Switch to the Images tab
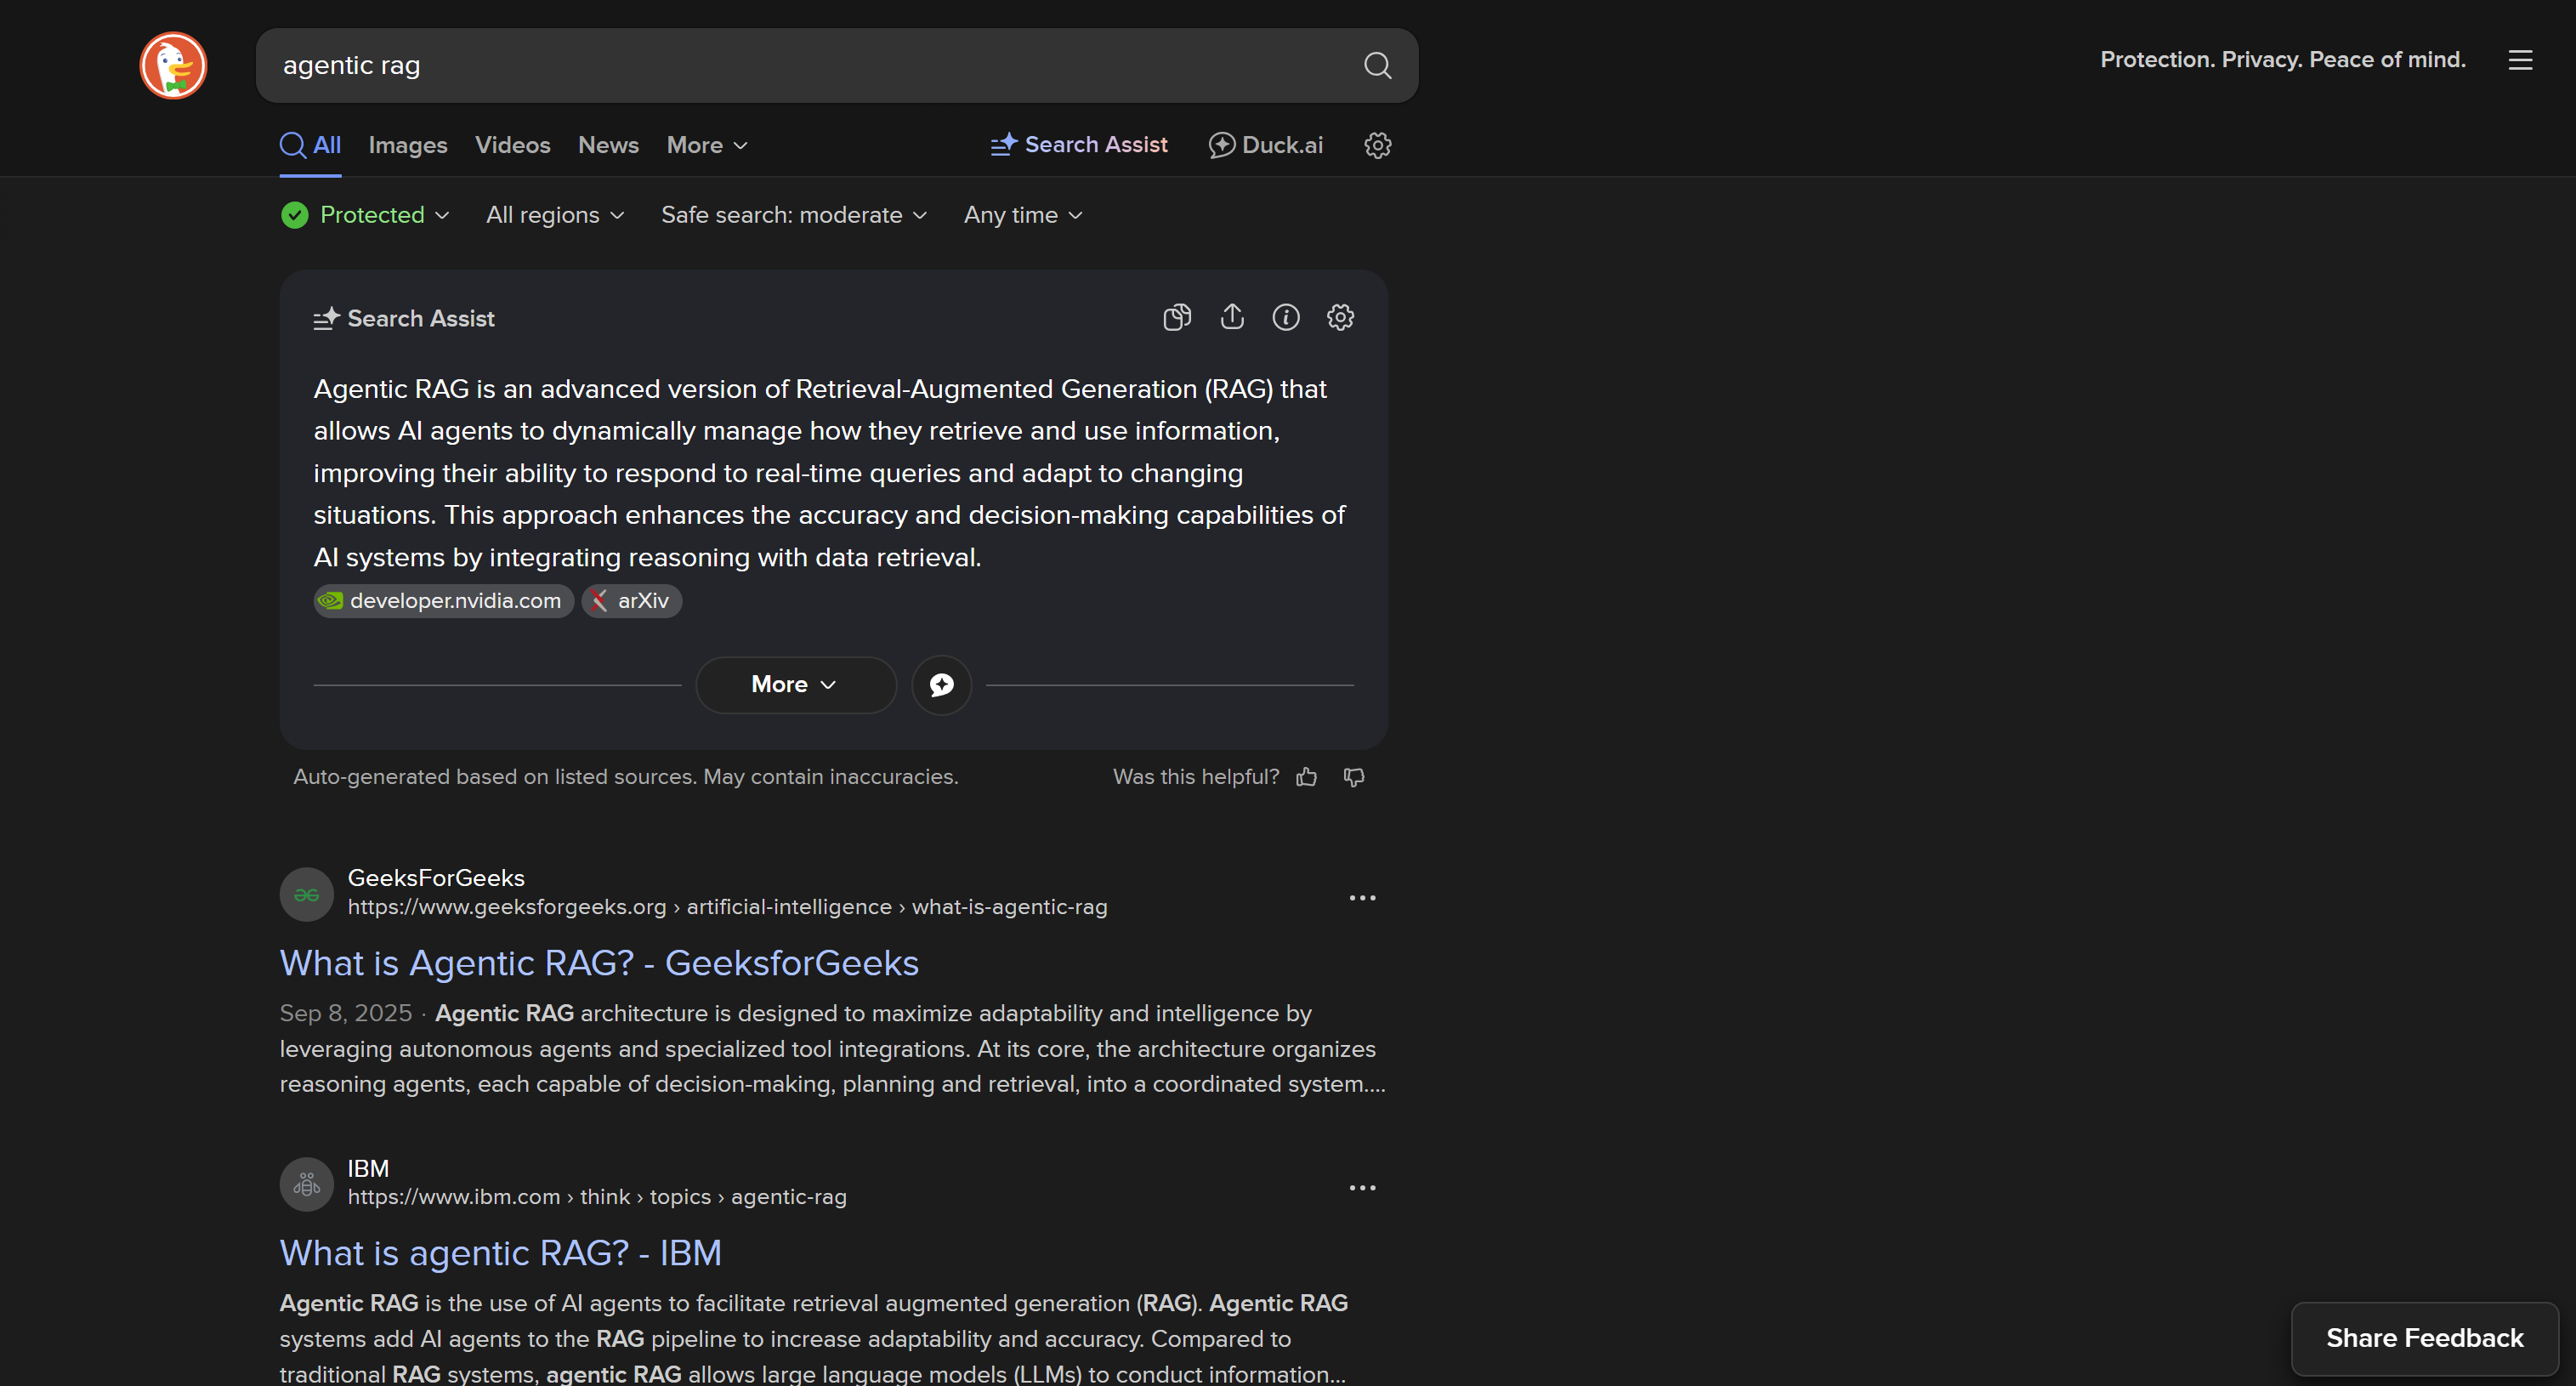Screen dimensions: 2576x1386 (407, 145)
